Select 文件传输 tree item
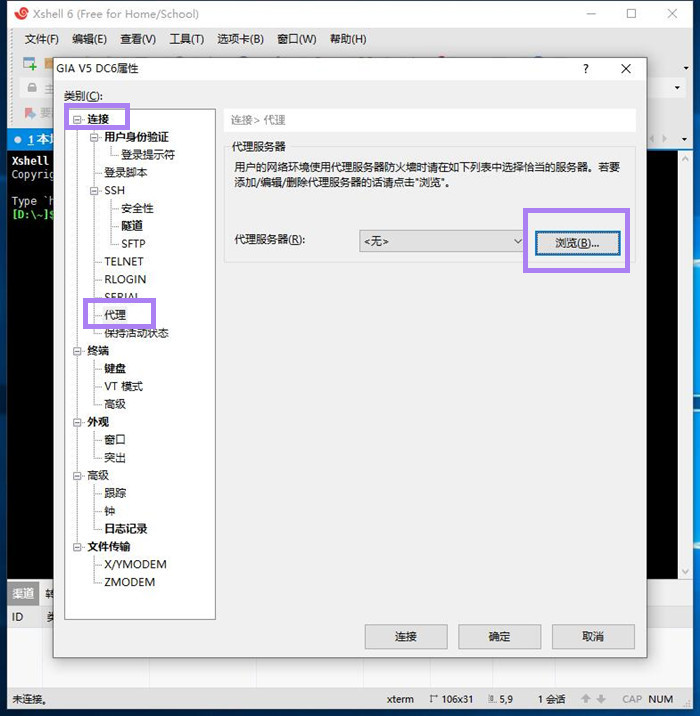 [109, 547]
